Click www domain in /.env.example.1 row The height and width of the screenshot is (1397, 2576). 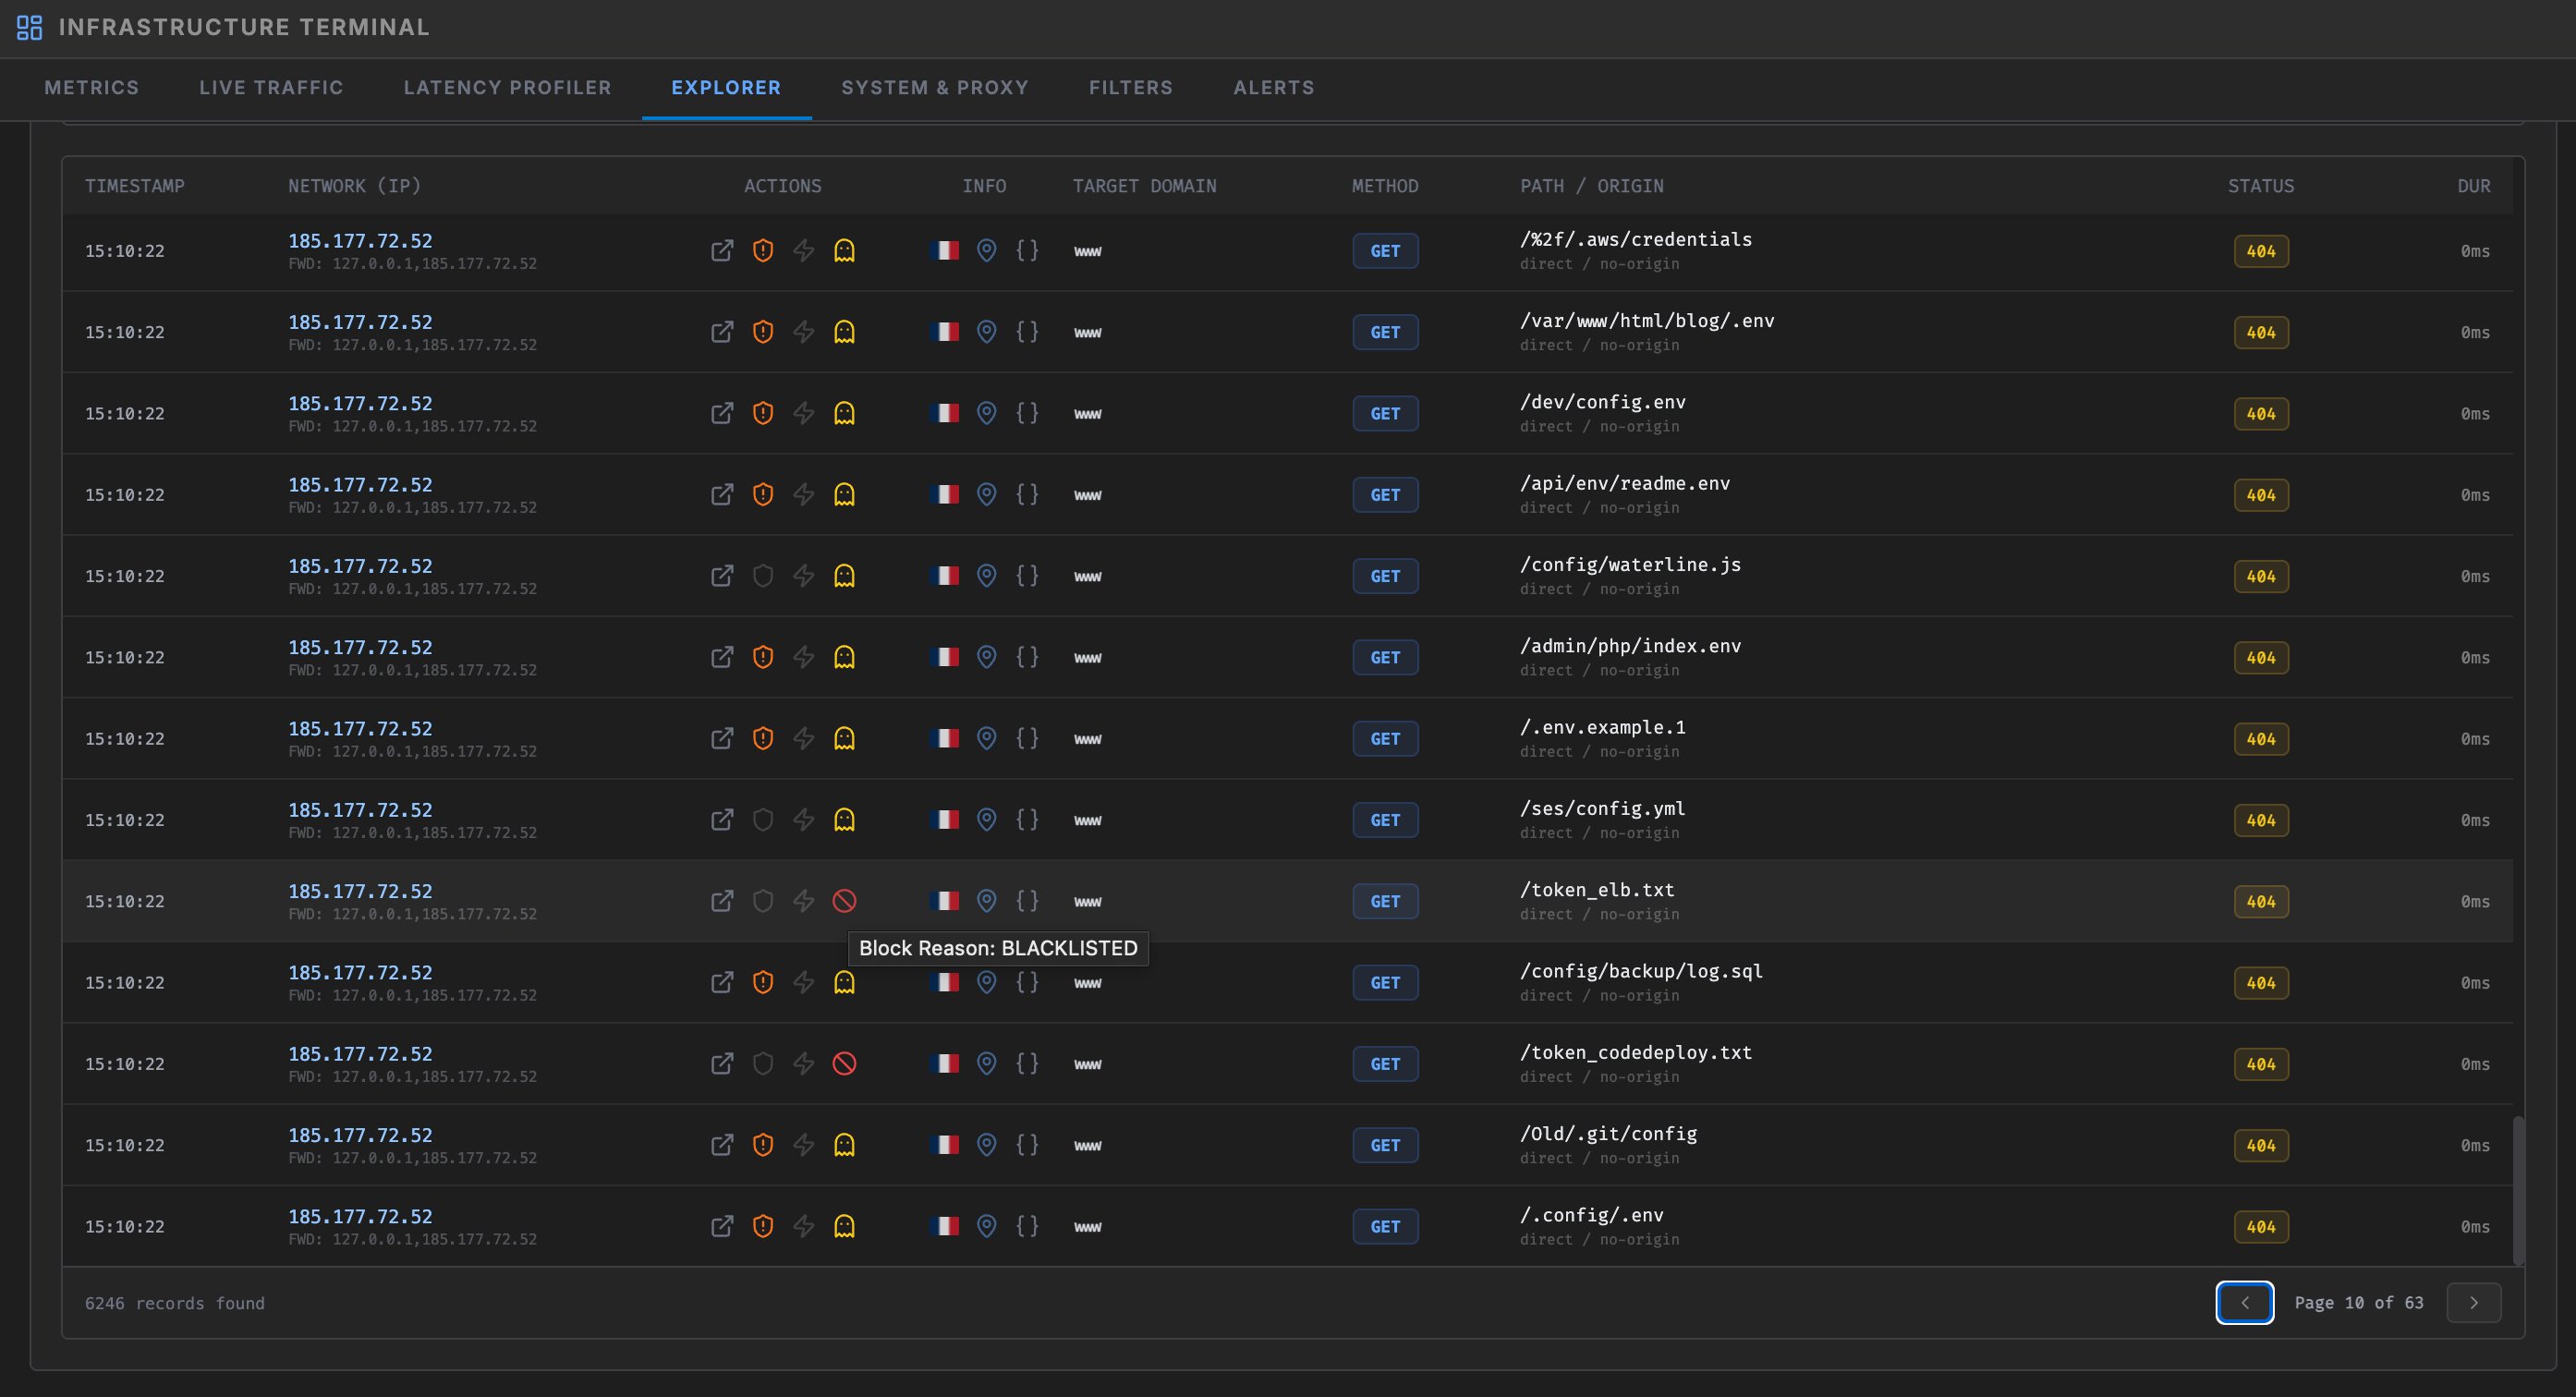[x=1087, y=739]
